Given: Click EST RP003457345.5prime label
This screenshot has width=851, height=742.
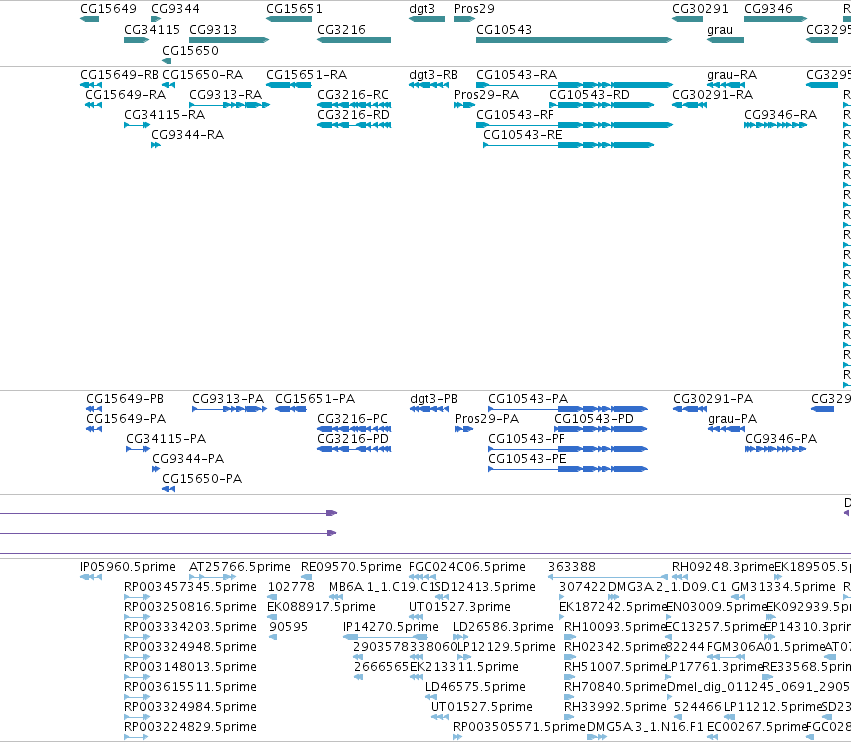Looking at the screenshot, I should (x=190, y=587).
